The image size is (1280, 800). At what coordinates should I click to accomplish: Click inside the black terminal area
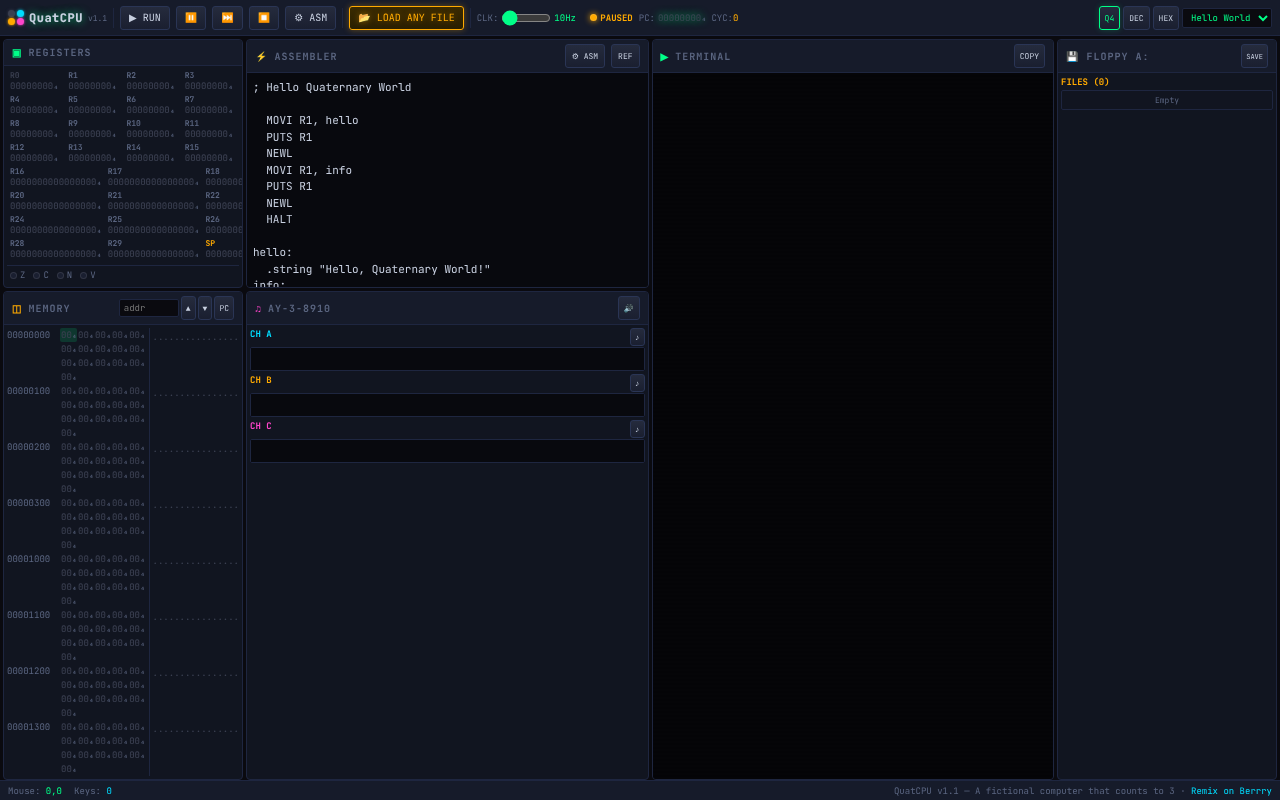[x=853, y=425]
